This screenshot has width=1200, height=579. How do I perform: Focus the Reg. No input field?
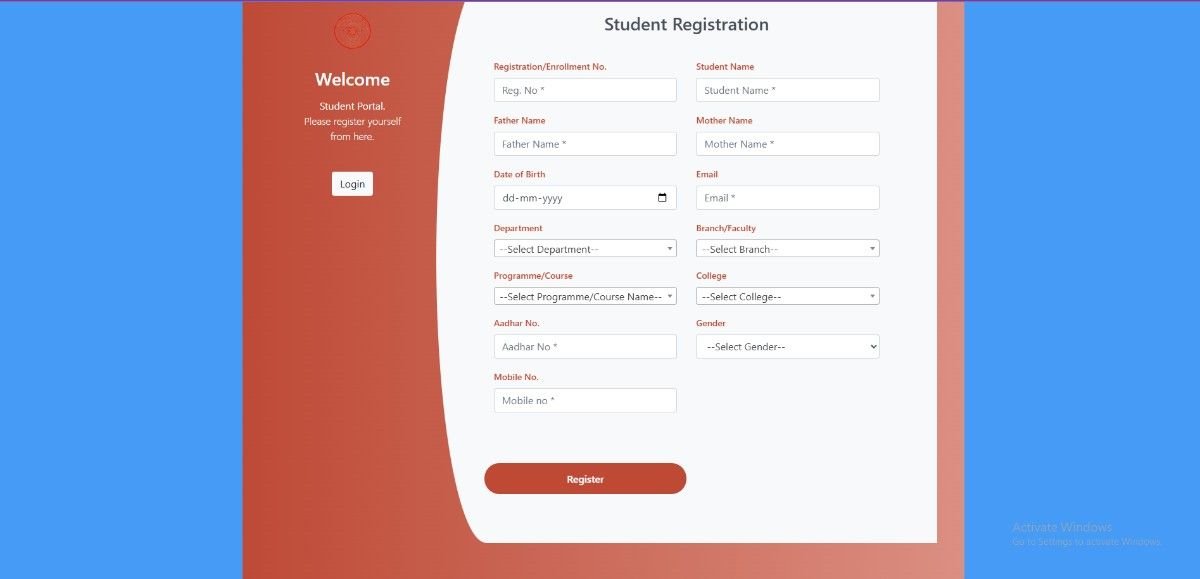(585, 90)
